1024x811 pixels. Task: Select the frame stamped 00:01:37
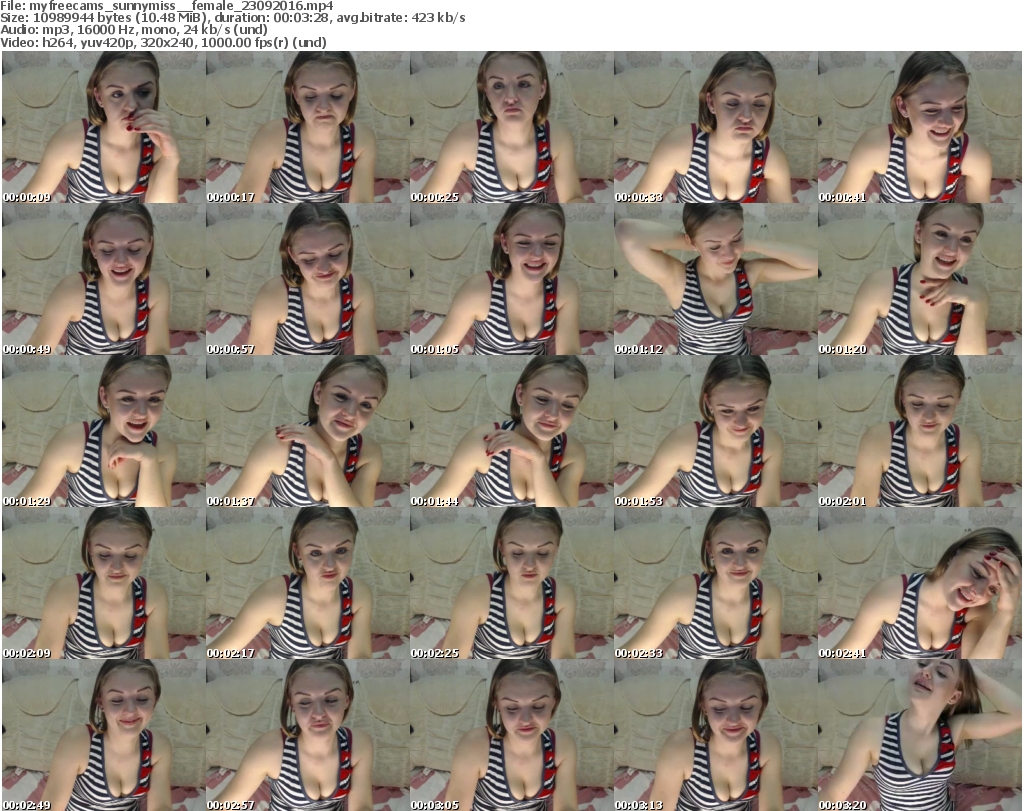308,432
